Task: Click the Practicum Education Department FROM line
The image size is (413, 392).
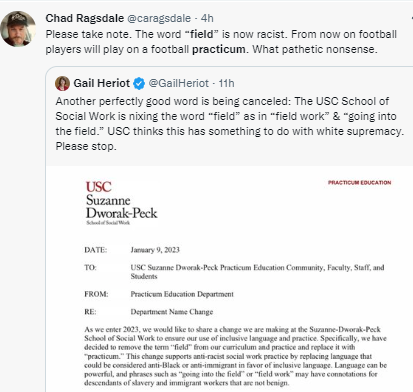Action: [182, 294]
